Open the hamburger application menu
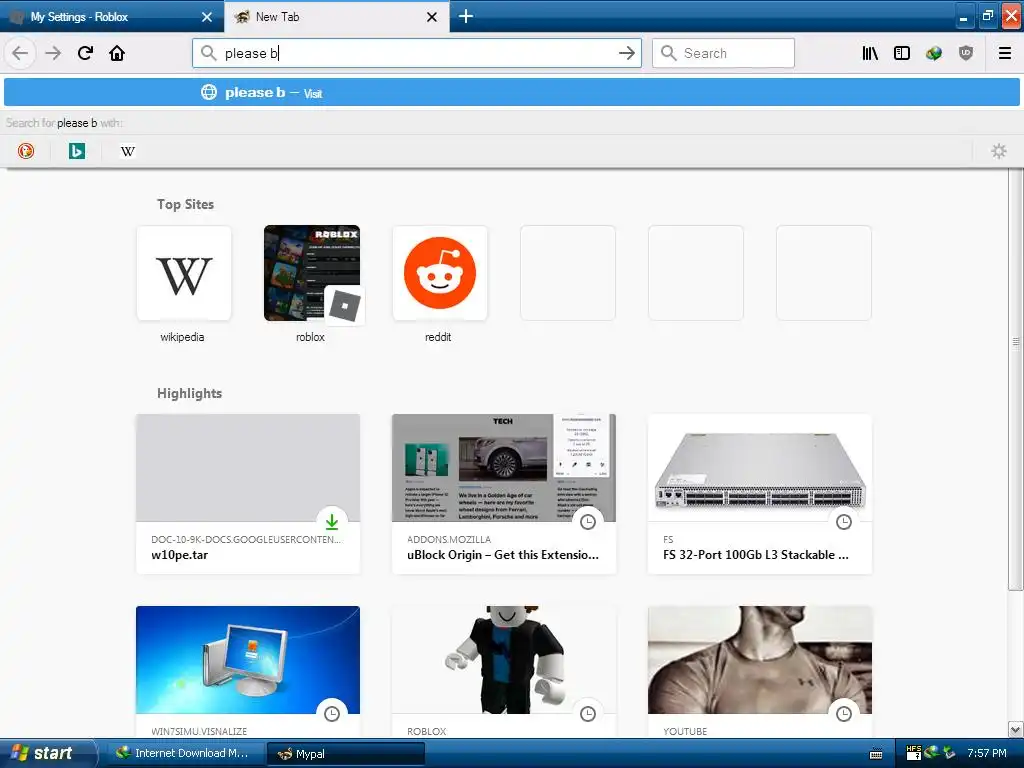1024x768 pixels. click(1005, 53)
